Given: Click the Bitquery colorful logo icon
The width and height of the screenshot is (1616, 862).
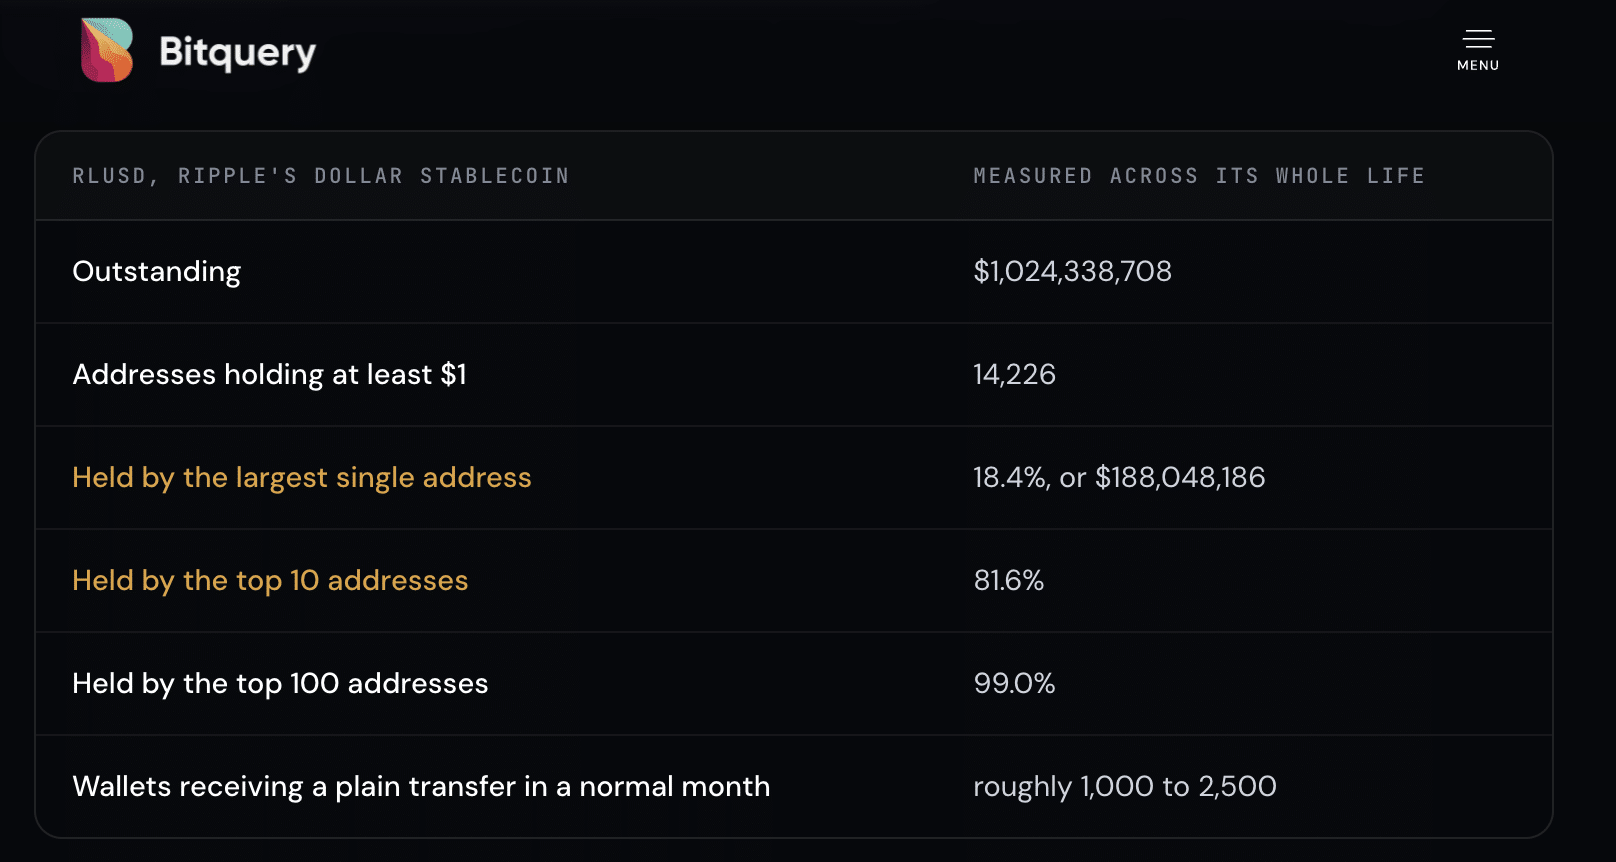Looking at the screenshot, I should tap(107, 50).
